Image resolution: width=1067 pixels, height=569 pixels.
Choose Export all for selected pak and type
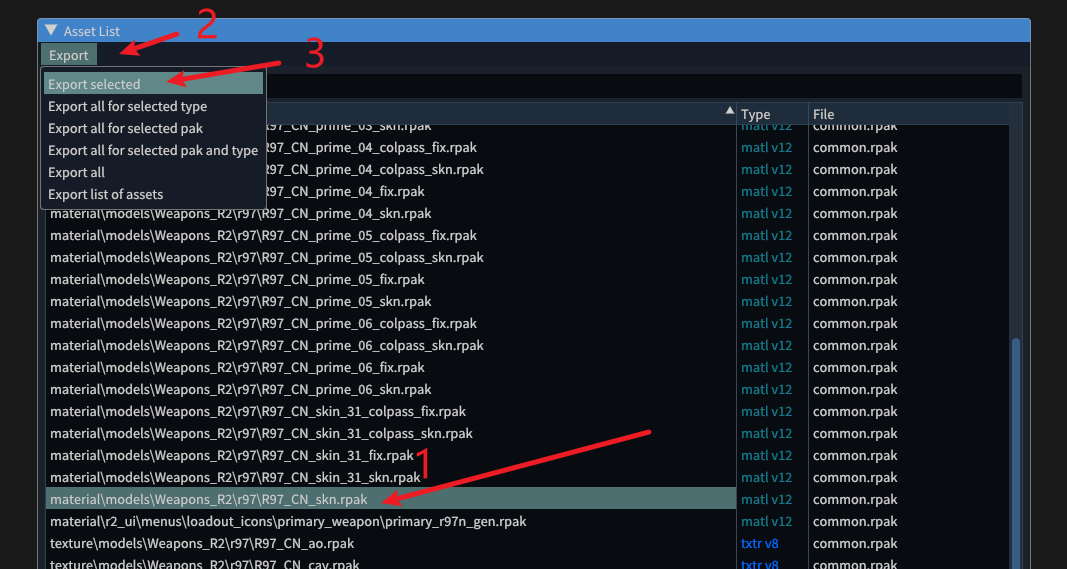click(152, 150)
